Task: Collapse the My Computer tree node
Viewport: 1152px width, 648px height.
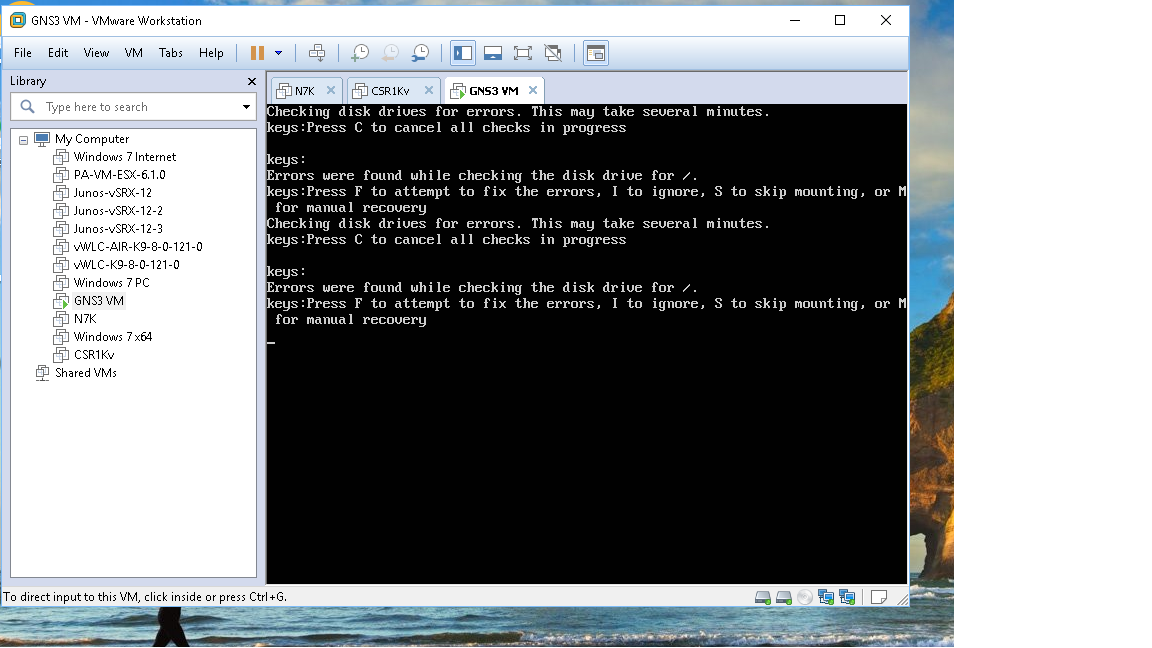Action: pyautogui.click(x=21, y=138)
